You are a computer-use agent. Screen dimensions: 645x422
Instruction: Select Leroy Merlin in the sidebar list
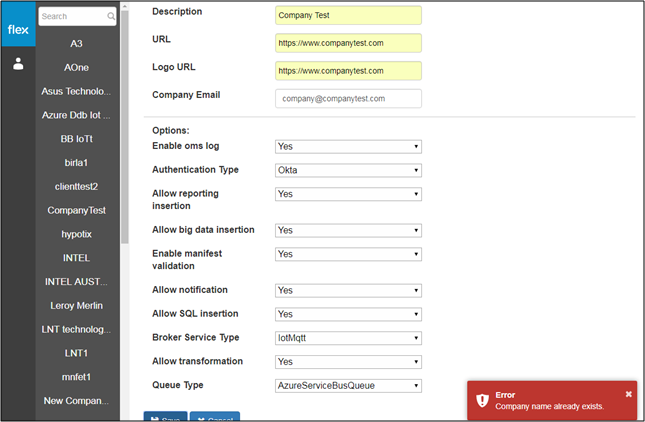click(77, 306)
